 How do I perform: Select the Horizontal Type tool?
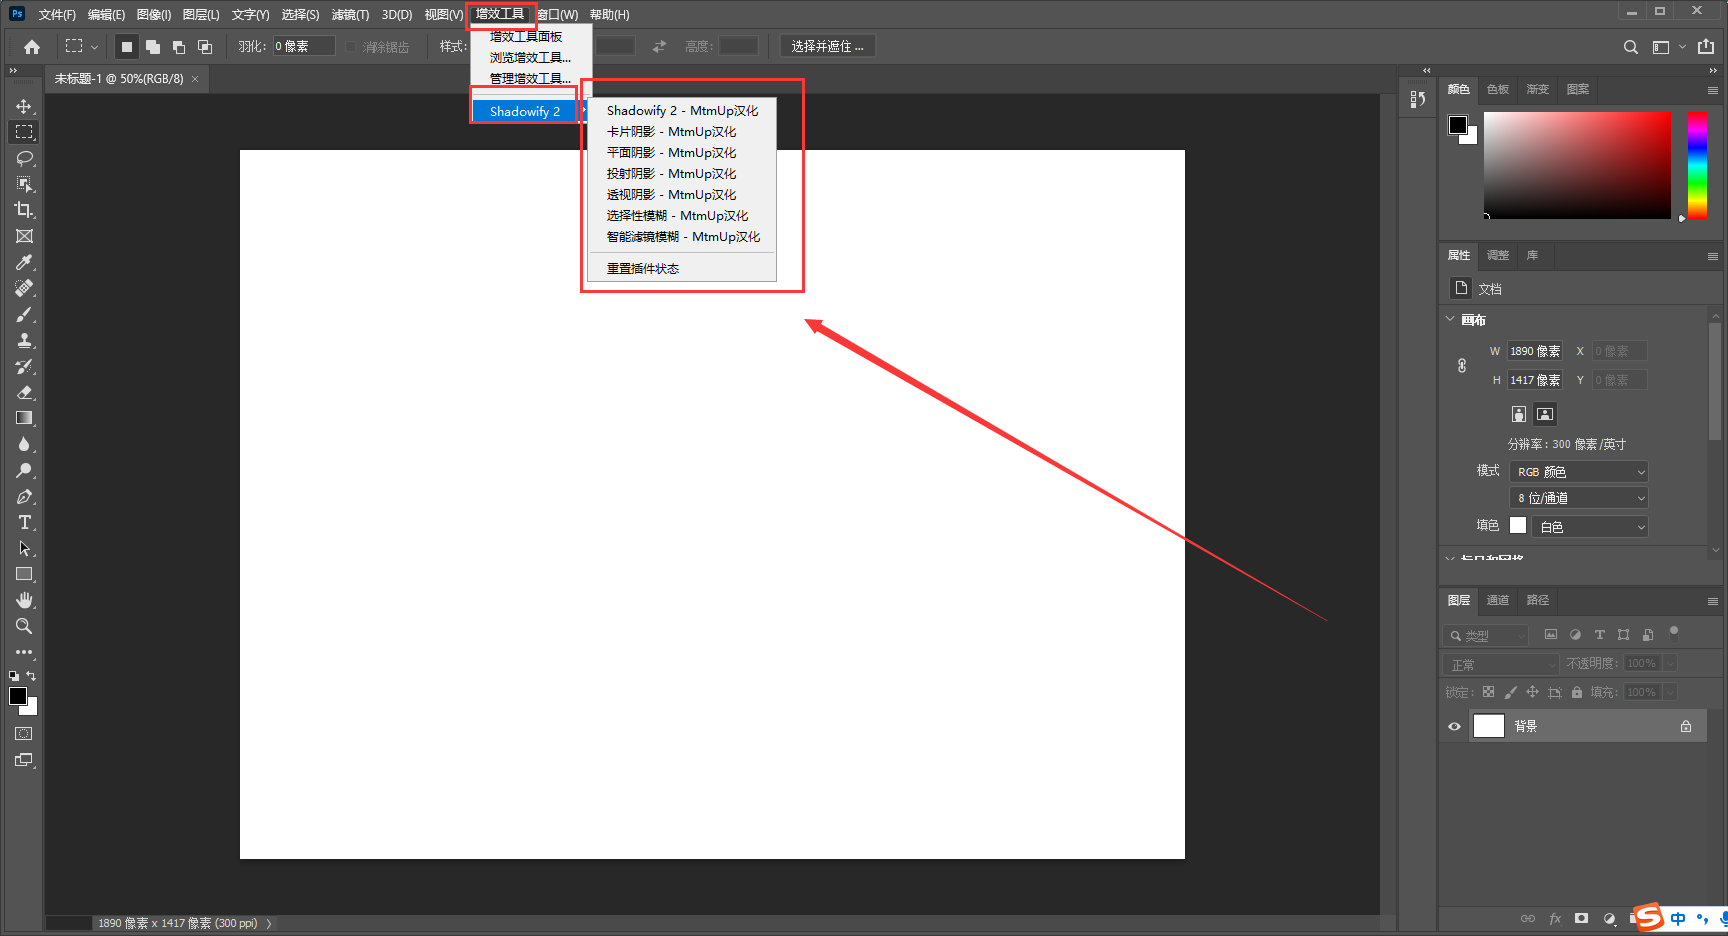pos(24,522)
